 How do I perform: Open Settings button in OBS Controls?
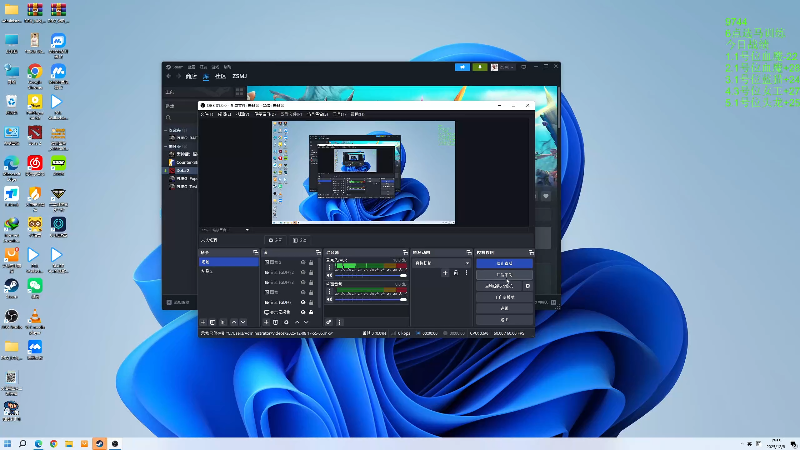(504, 308)
